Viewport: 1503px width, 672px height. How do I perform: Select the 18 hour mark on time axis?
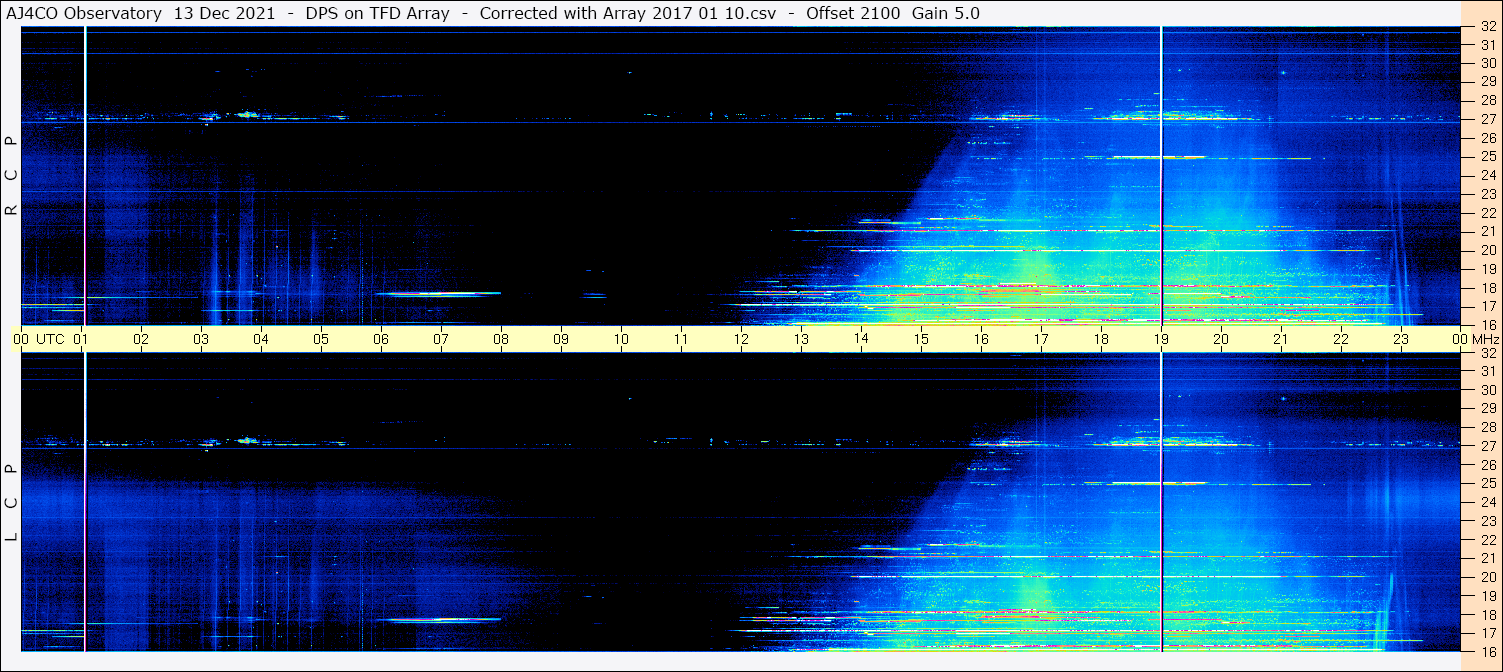1101,339
